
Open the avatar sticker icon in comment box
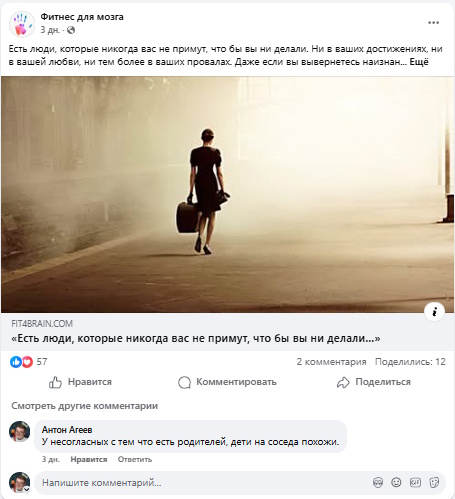click(x=378, y=482)
